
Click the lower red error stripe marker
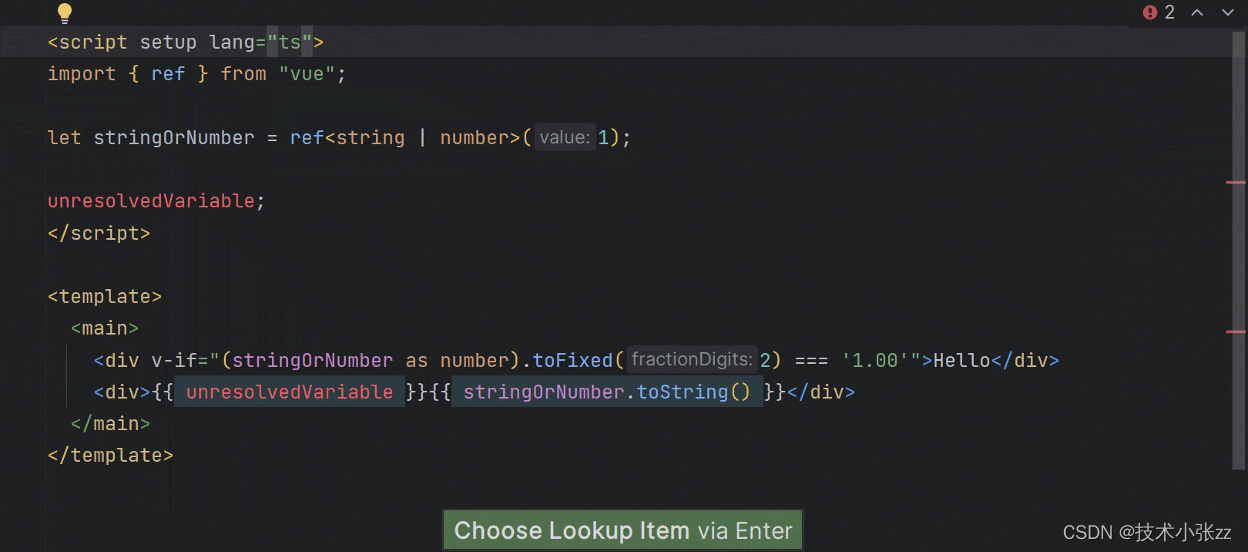(1236, 331)
